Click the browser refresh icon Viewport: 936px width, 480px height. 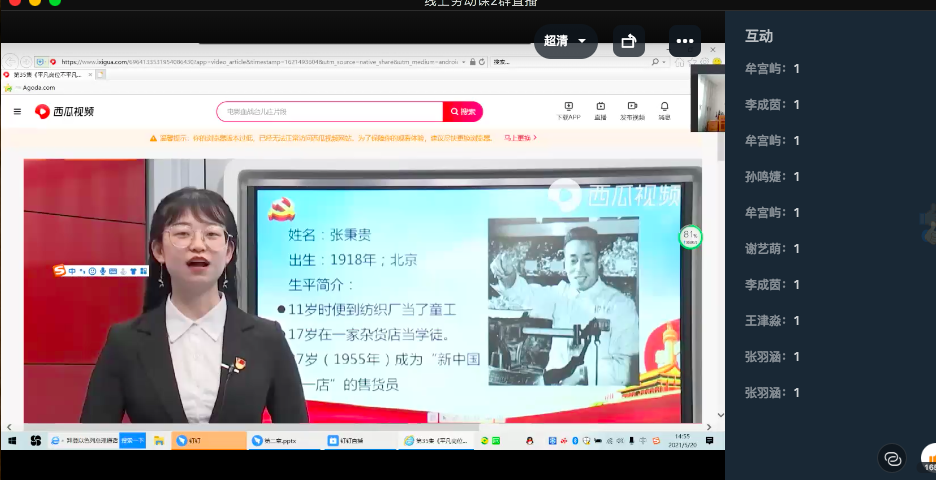point(482,61)
